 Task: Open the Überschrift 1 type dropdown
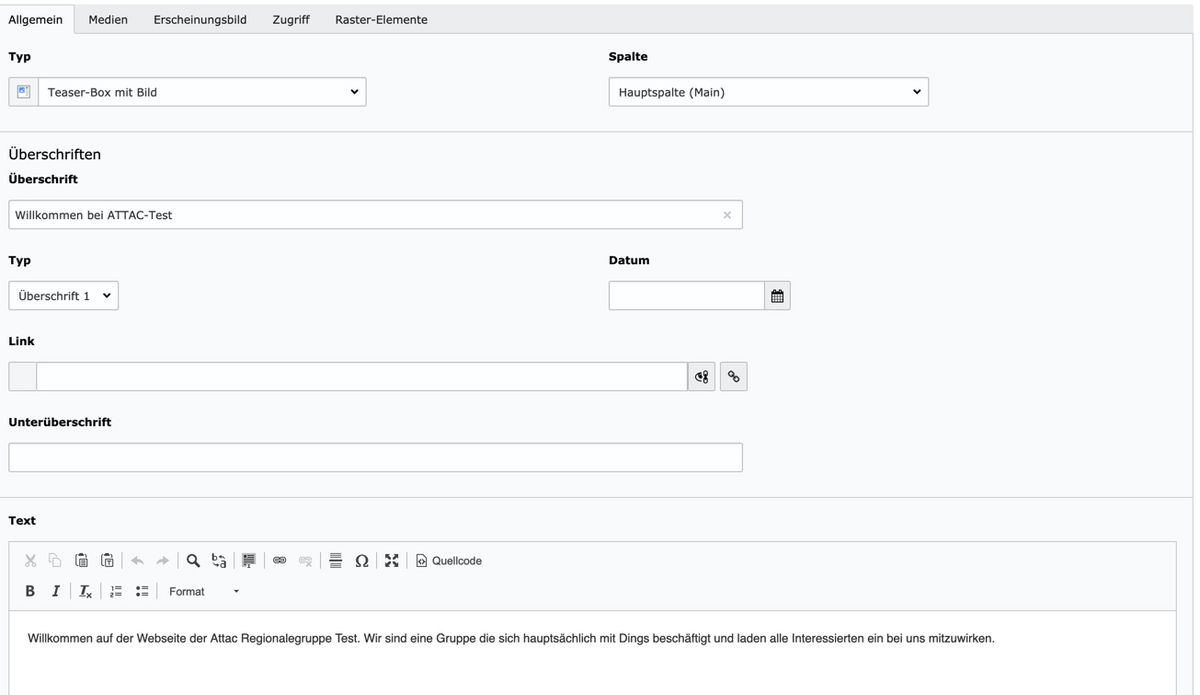pos(63,296)
